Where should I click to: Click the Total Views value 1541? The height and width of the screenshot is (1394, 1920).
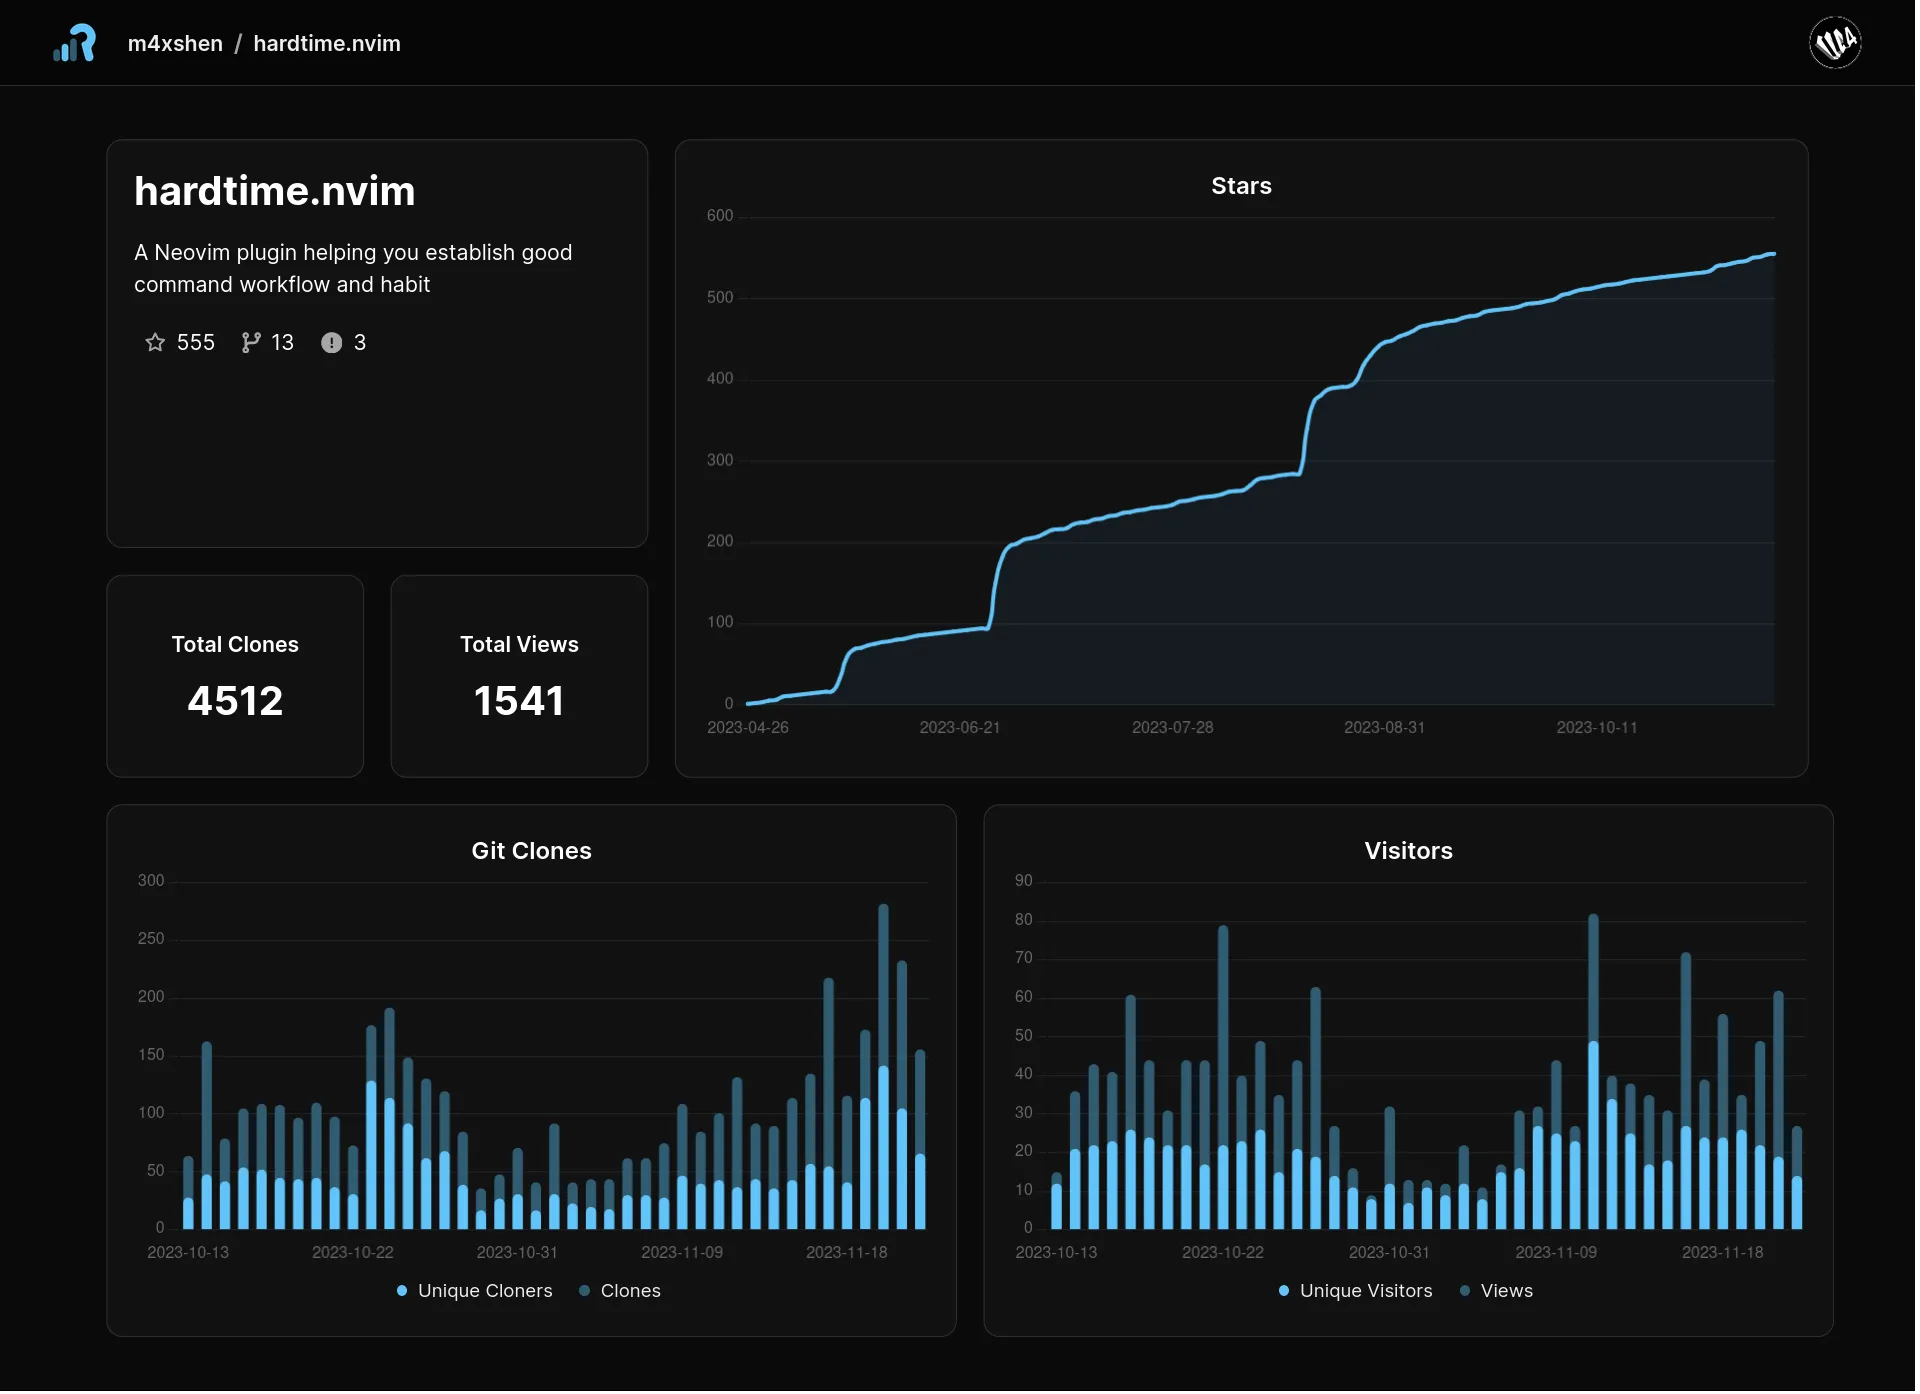click(520, 702)
